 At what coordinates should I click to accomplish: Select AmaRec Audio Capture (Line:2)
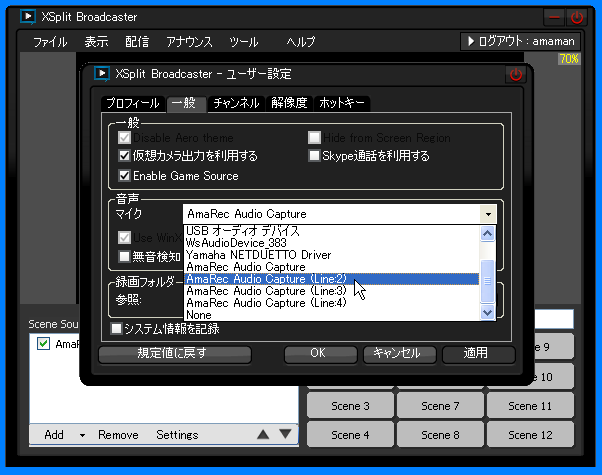click(332, 279)
